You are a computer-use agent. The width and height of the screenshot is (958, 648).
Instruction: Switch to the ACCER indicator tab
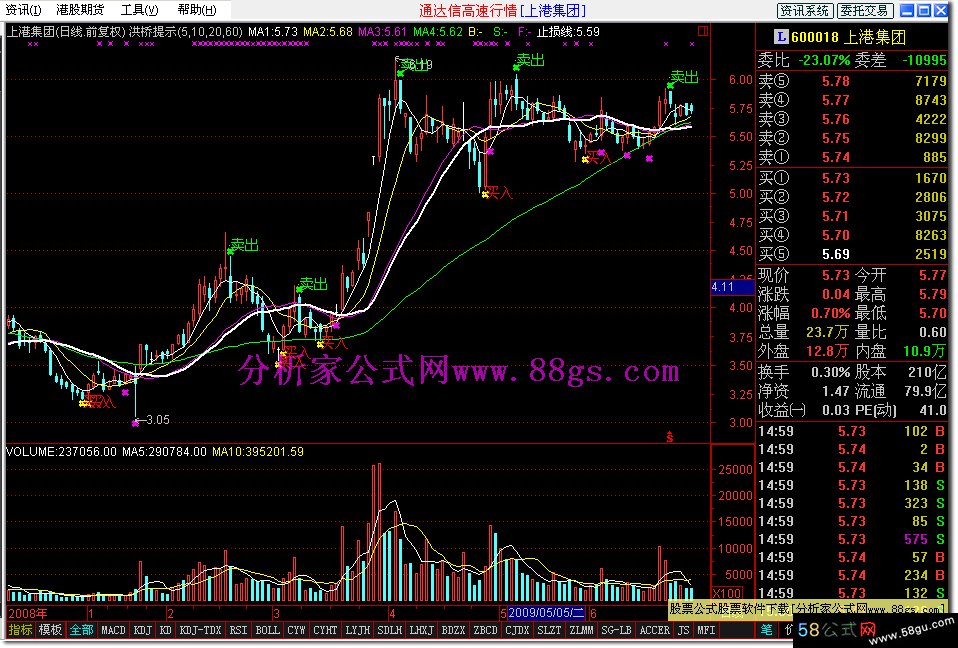(x=655, y=630)
